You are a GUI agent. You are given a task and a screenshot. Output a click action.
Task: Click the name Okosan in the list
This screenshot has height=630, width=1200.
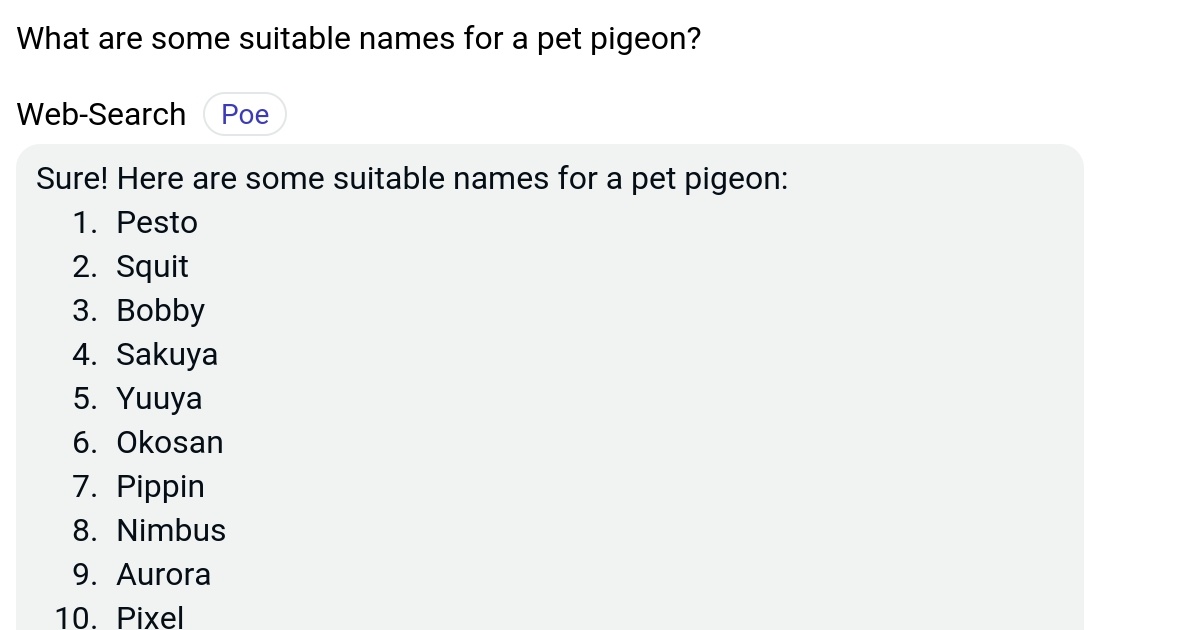pyautogui.click(x=170, y=443)
